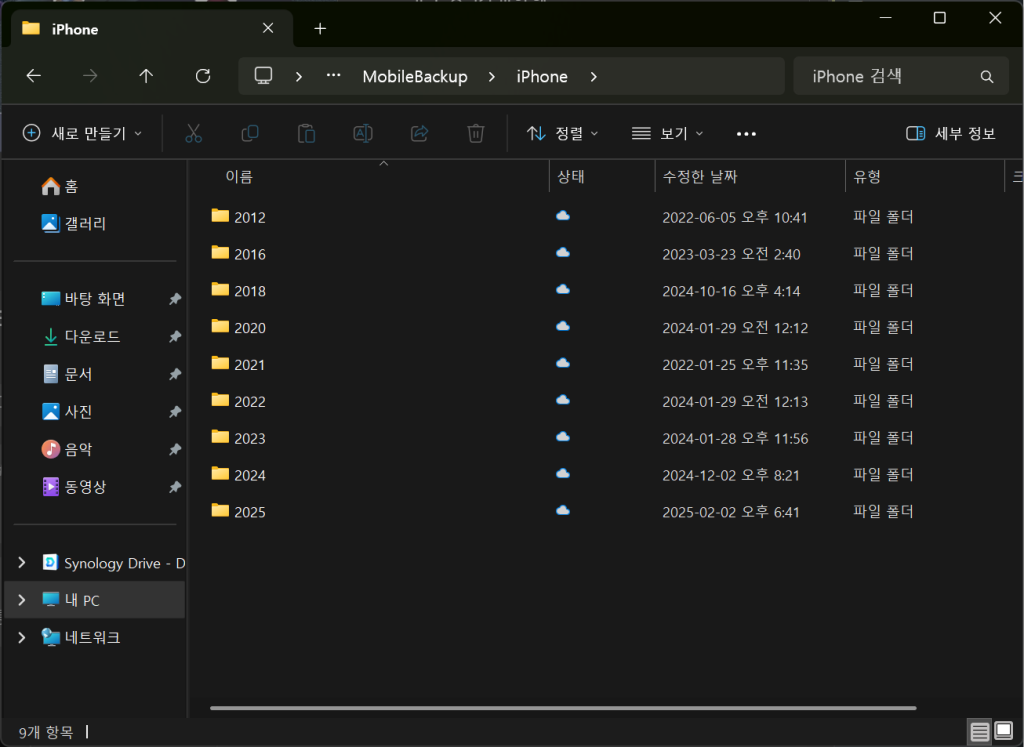Close the iPhone tab
1024x747 pixels.
(x=268, y=28)
